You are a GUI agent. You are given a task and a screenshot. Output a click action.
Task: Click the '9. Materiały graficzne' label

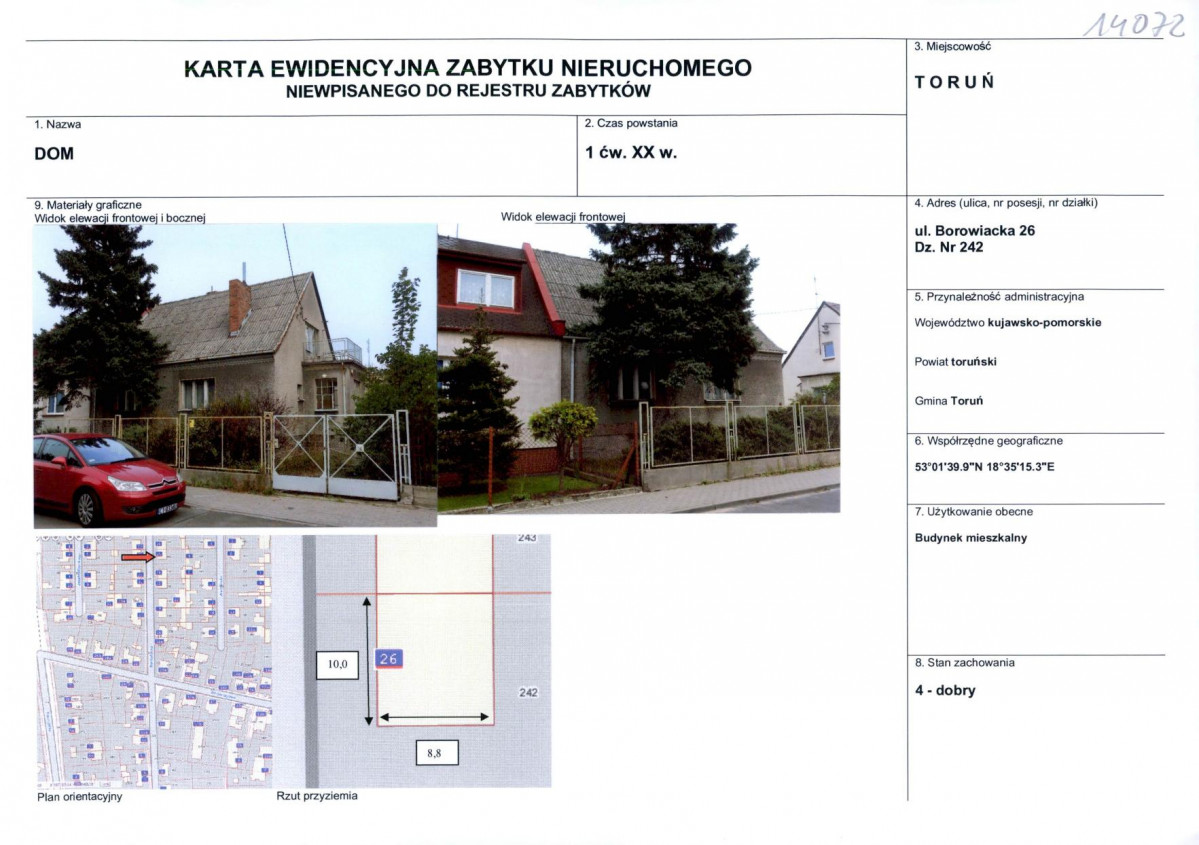pos(88,205)
